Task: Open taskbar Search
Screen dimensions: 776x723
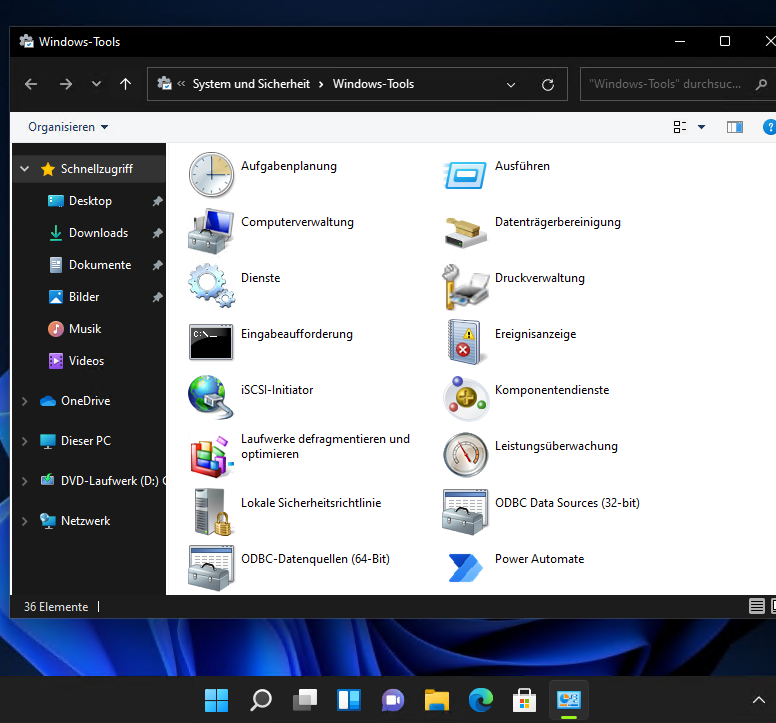Action: coord(260,700)
